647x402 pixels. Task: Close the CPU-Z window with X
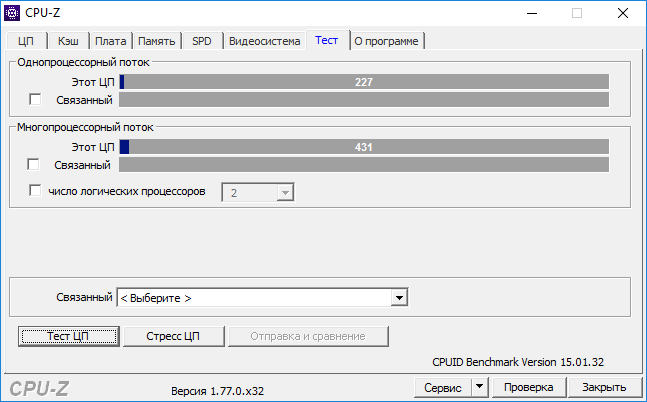pyautogui.click(x=623, y=13)
